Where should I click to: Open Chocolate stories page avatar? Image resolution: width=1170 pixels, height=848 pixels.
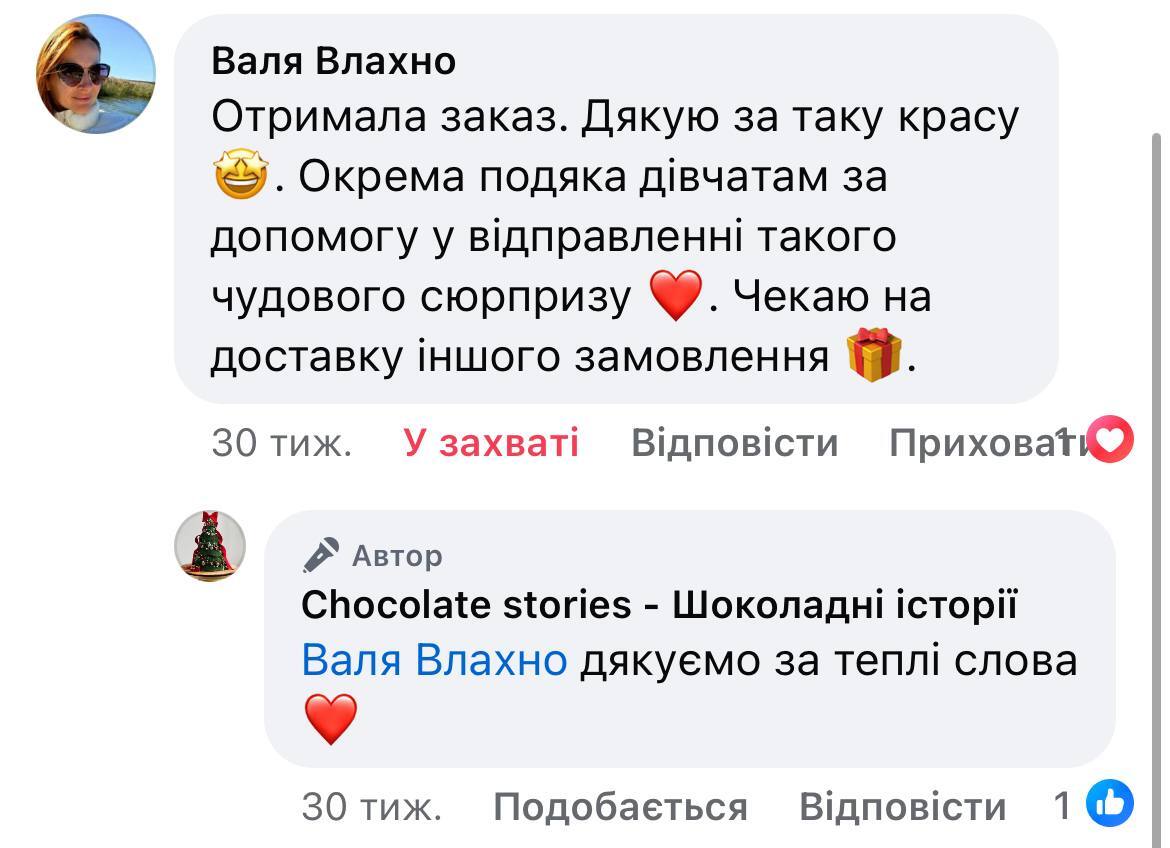210,545
